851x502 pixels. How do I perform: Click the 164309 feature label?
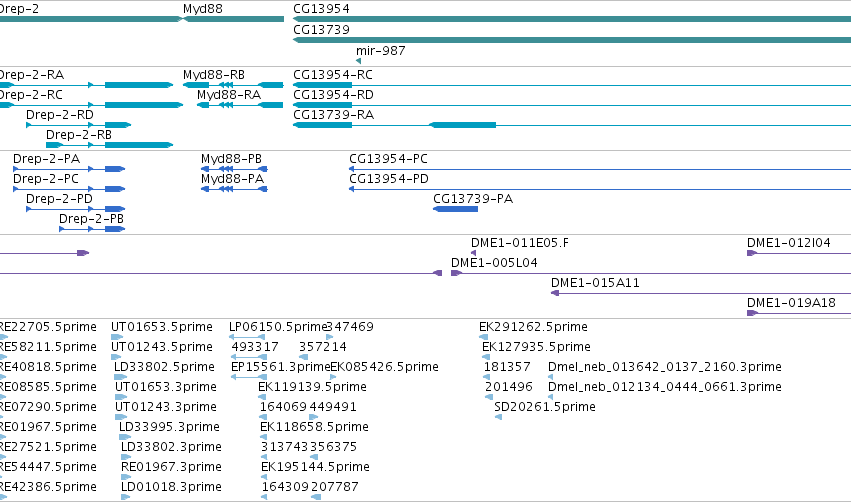285,487
